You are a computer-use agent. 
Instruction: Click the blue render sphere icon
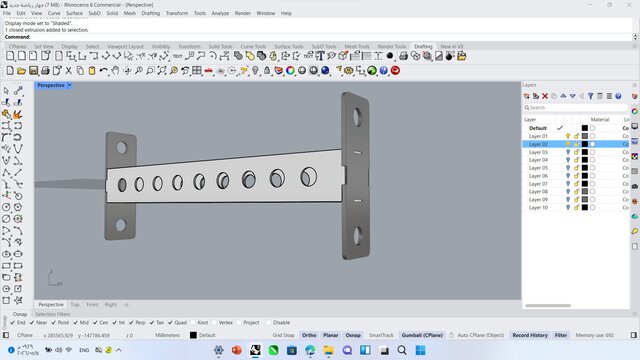point(325,71)
